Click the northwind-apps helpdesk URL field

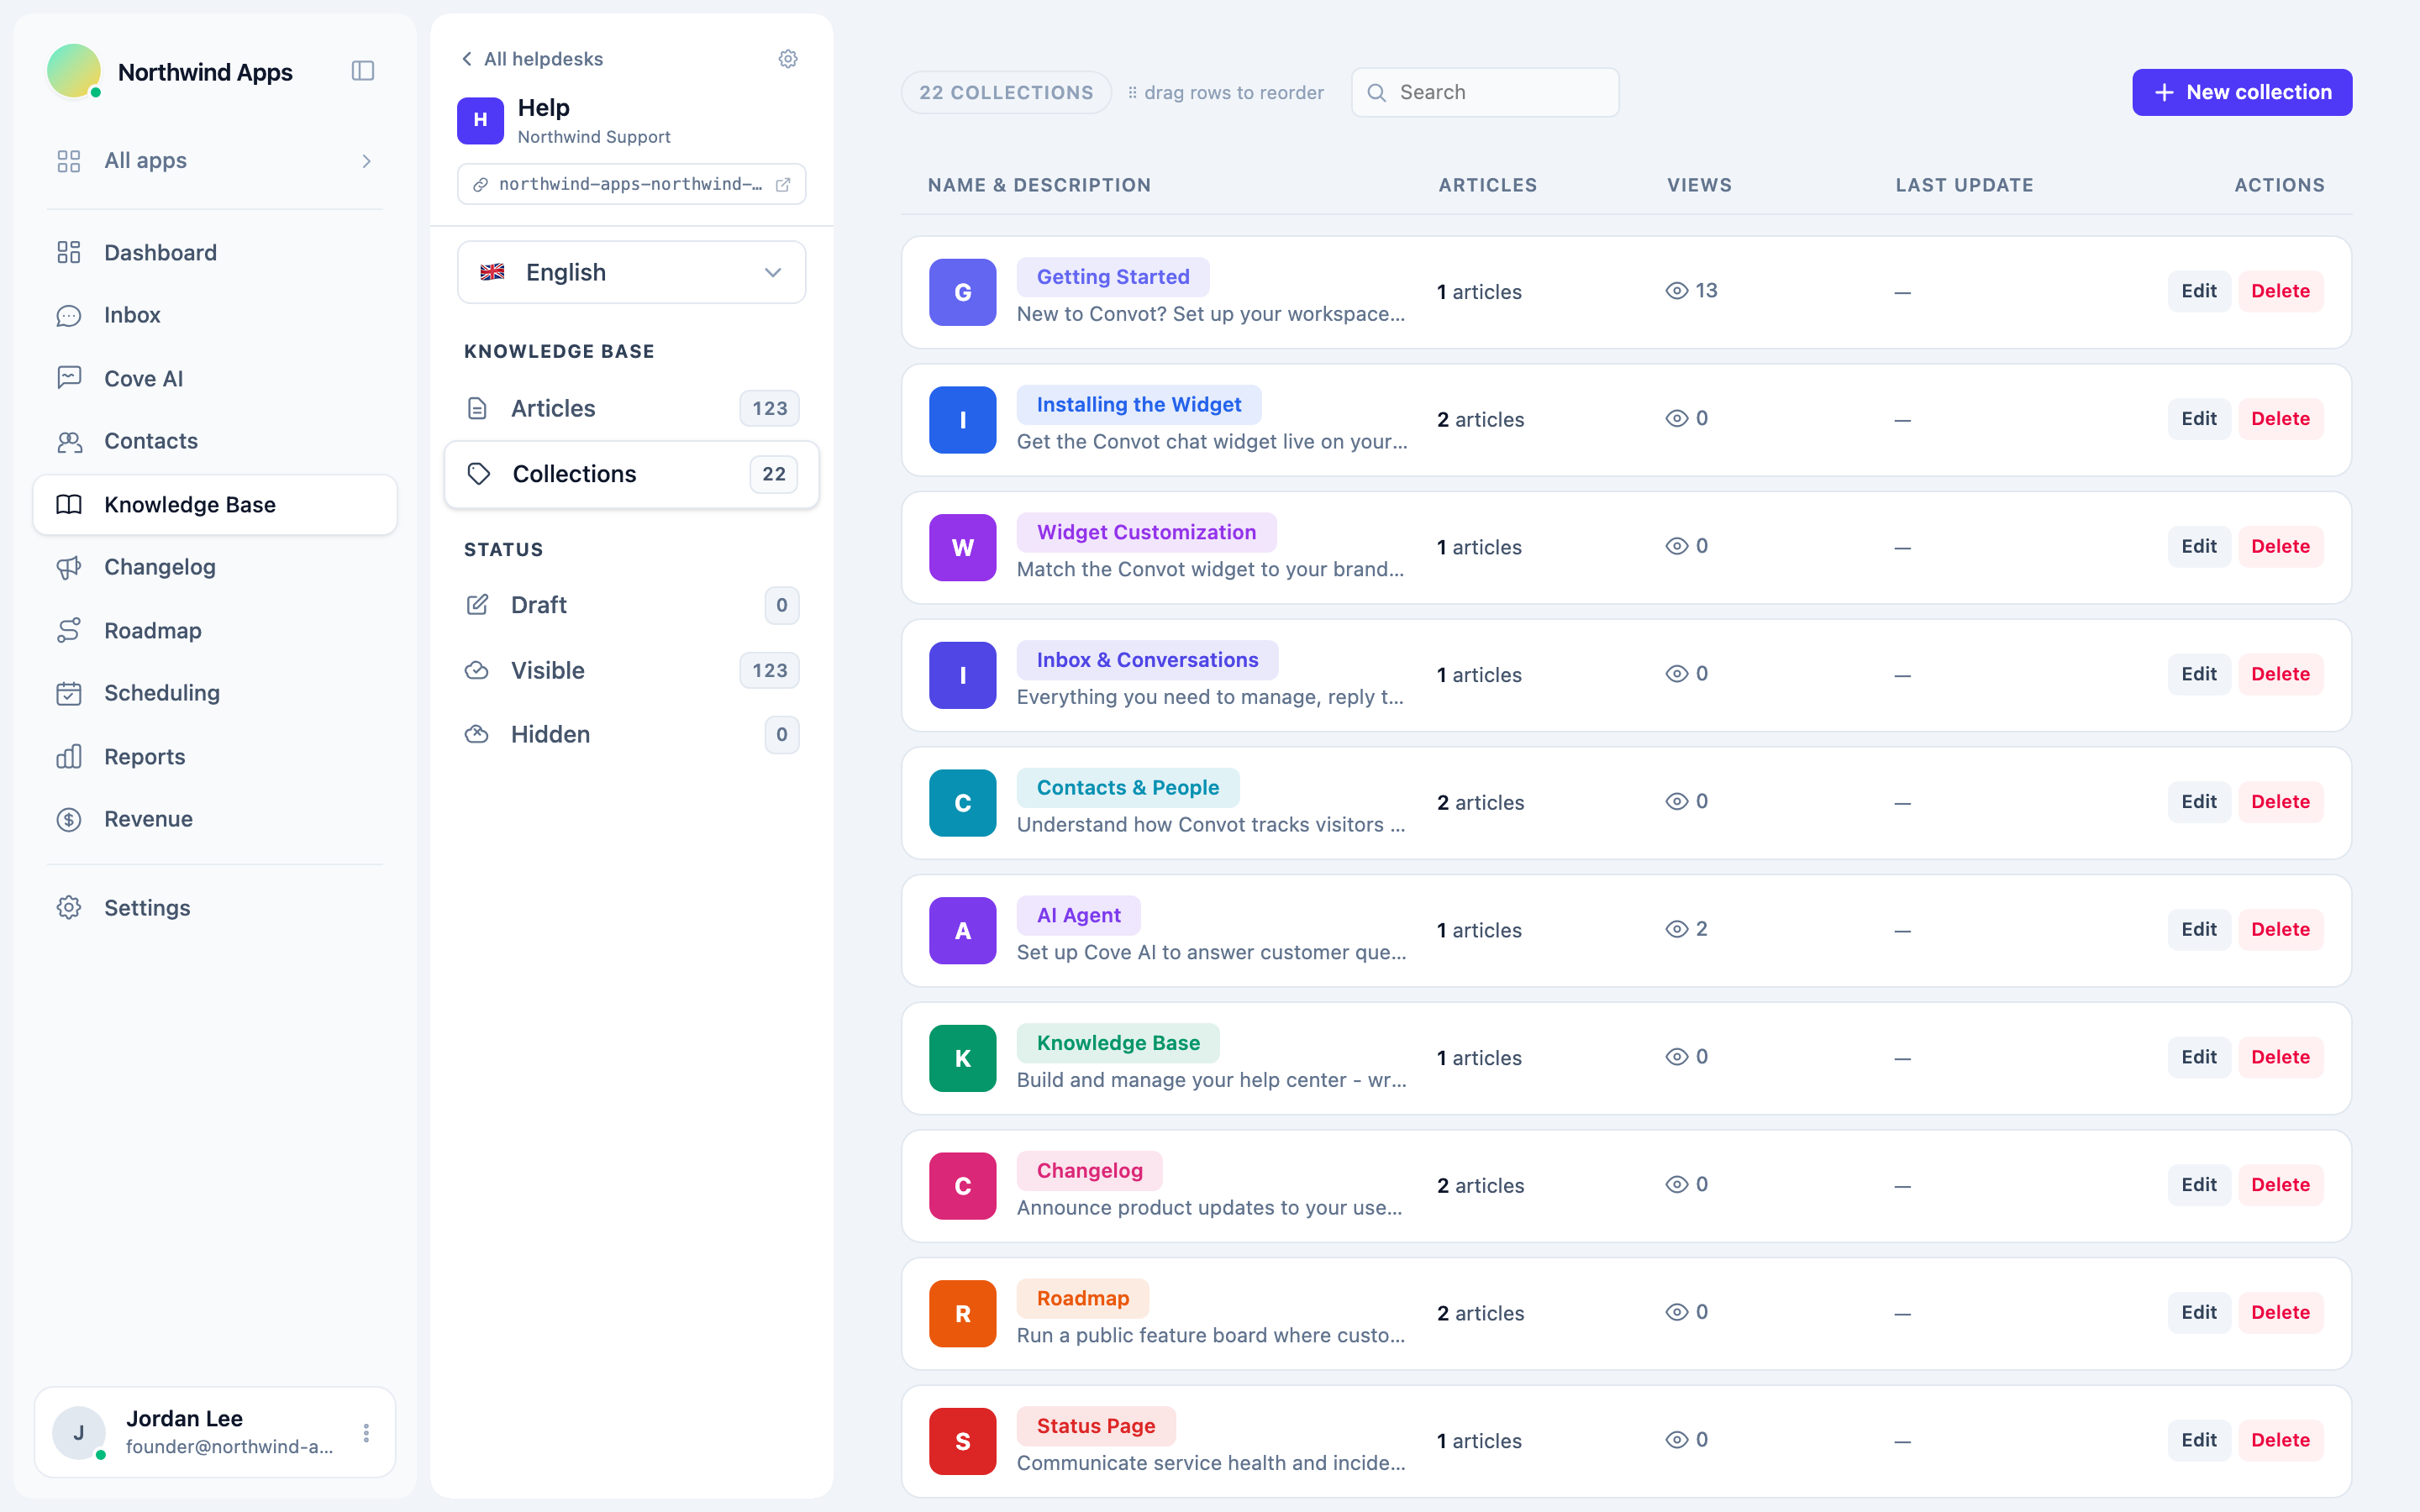coord(632,184)
